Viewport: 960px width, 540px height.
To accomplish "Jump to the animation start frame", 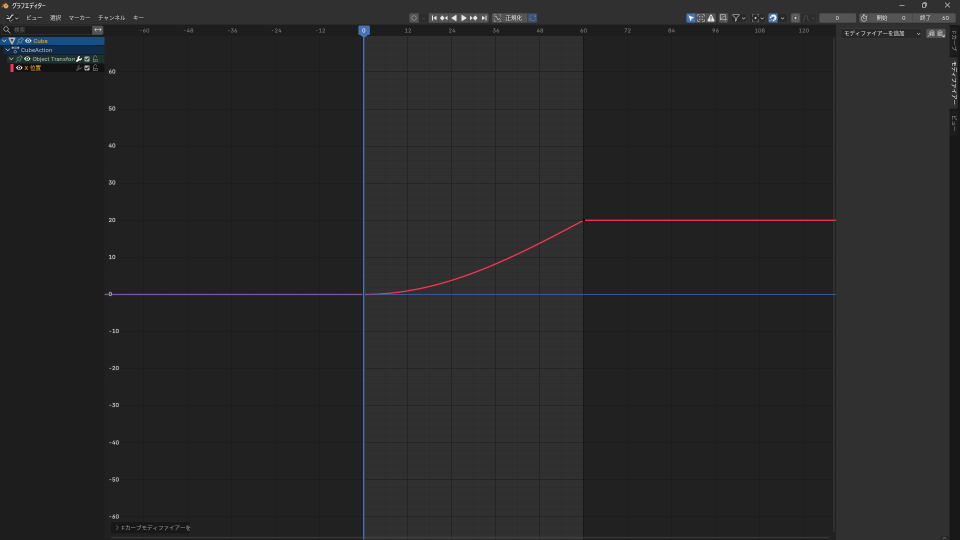I will pyautogui.click(x=433, y=18).
